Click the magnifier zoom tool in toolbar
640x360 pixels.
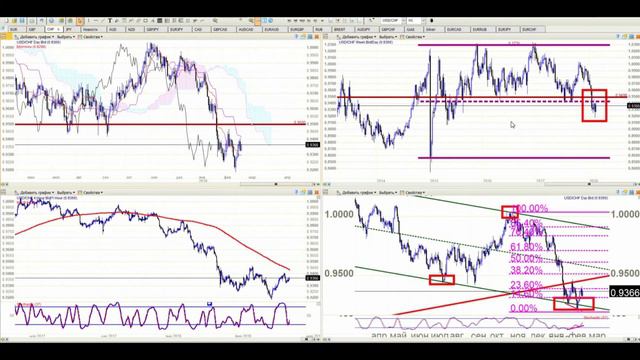coord(215,20)
